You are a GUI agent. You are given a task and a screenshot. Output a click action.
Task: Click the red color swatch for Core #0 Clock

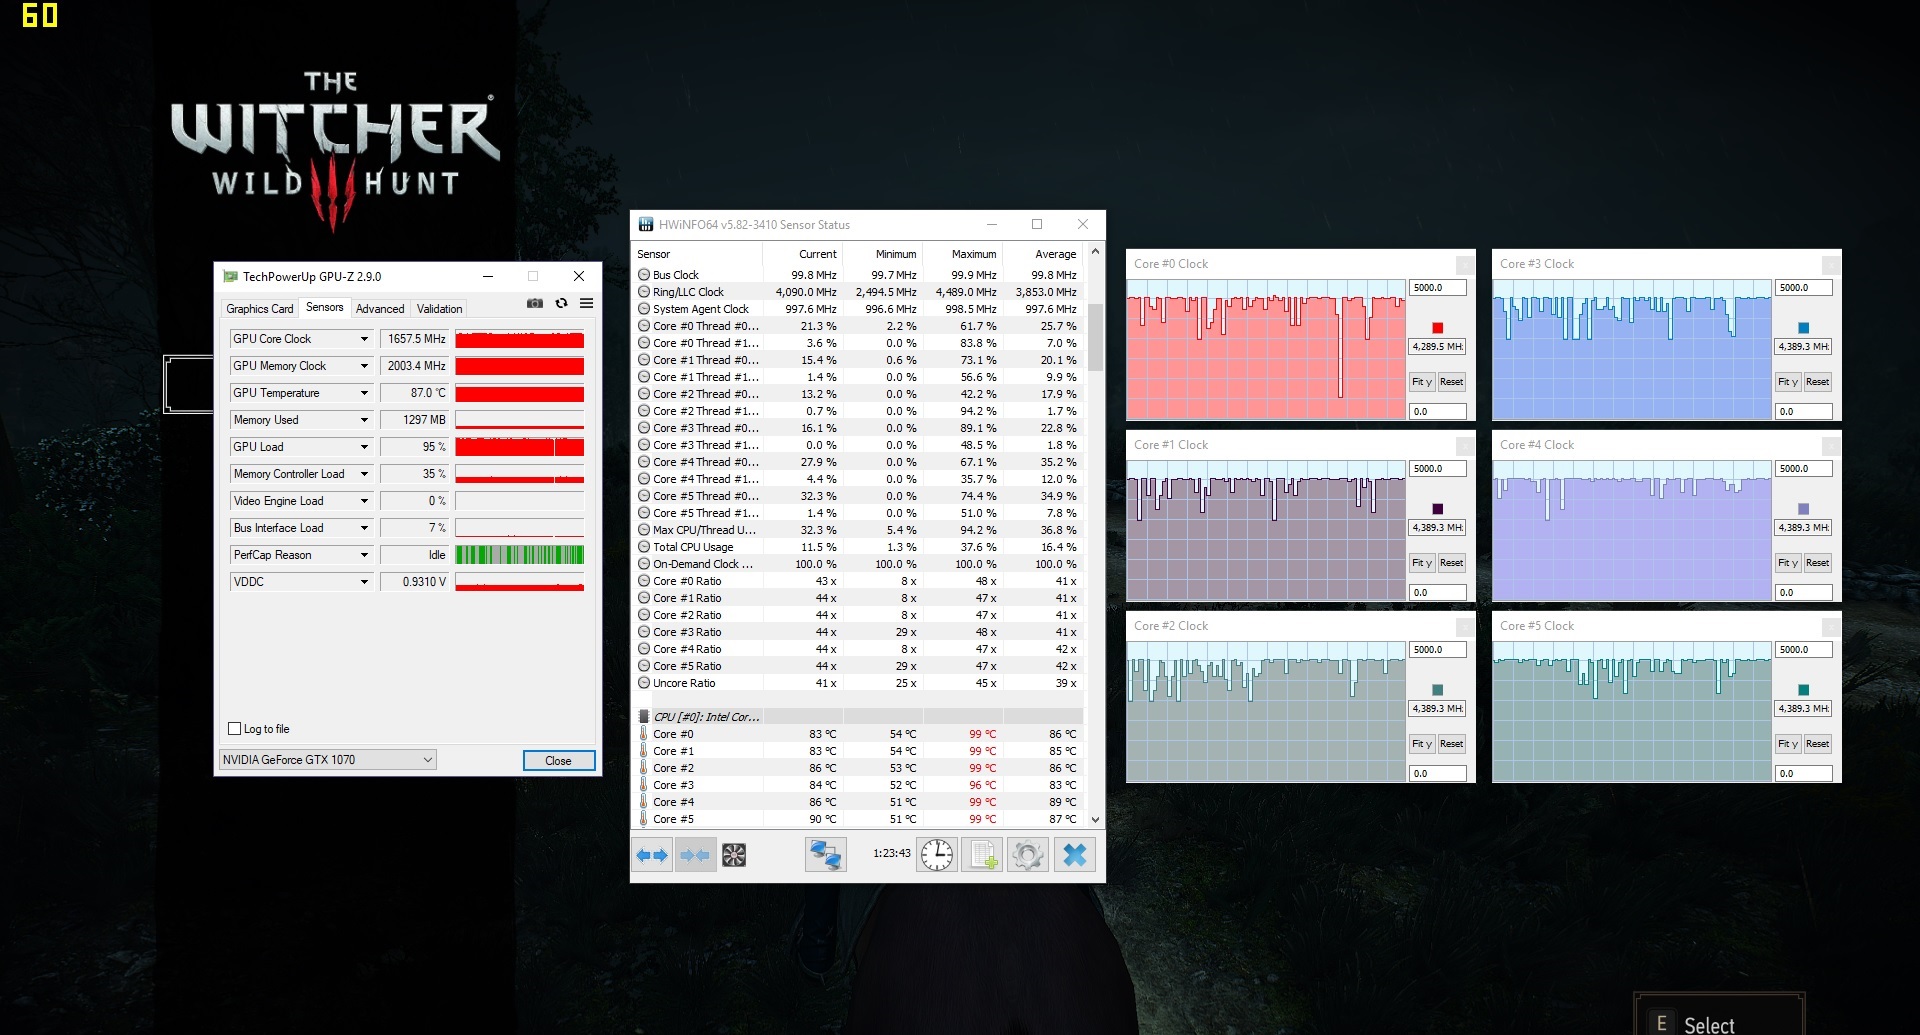(x=1438, y=328)
